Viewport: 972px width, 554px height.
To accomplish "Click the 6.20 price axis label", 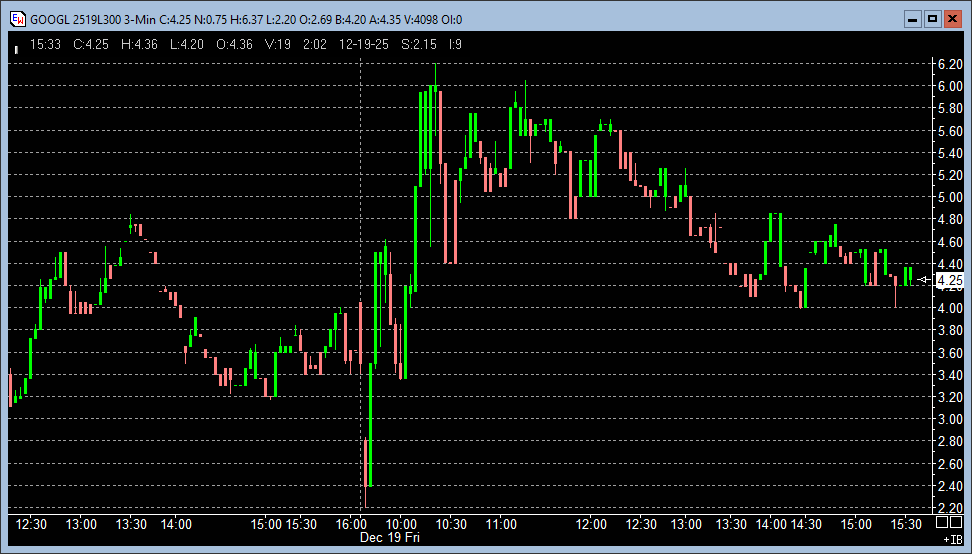I will coord(949,64).
